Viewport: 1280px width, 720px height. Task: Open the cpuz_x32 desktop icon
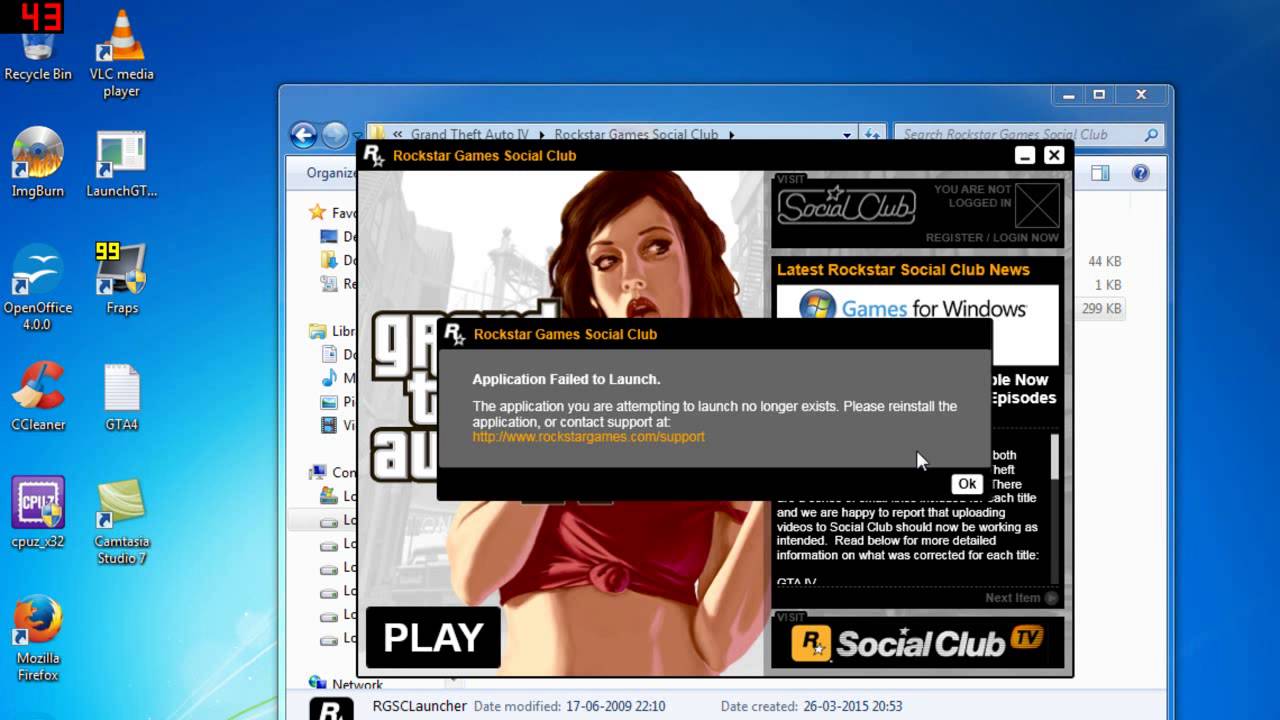point(38,513)
